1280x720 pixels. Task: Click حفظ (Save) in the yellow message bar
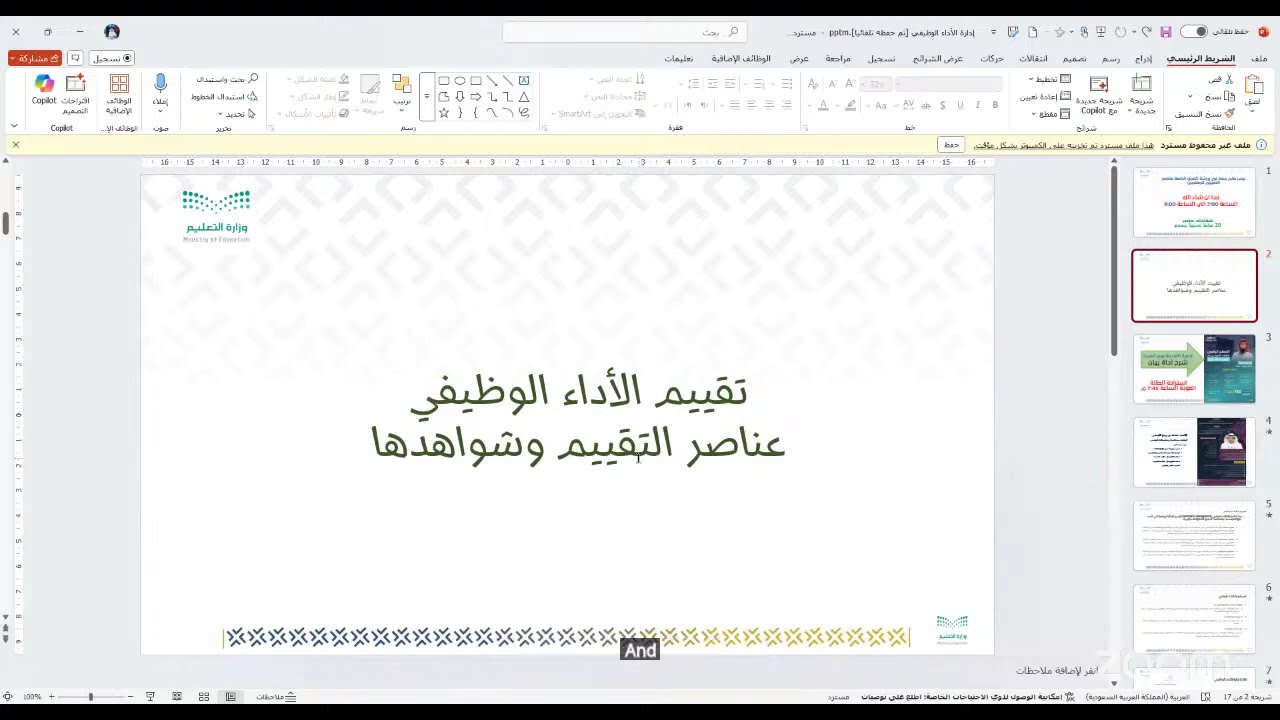tap(951, 145)
